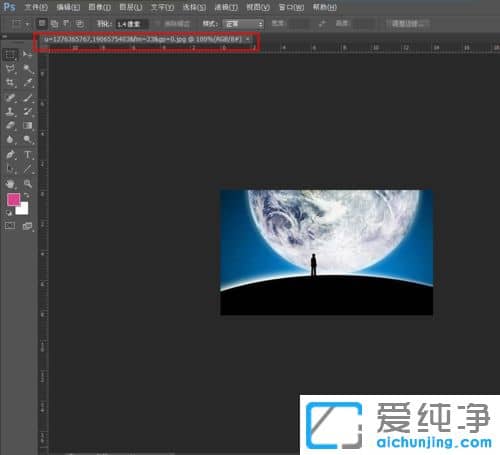Viewport: 500px width, 455px height.
Task: Select the Rectangular Marquee tool
Action: (x=10, y=55)
